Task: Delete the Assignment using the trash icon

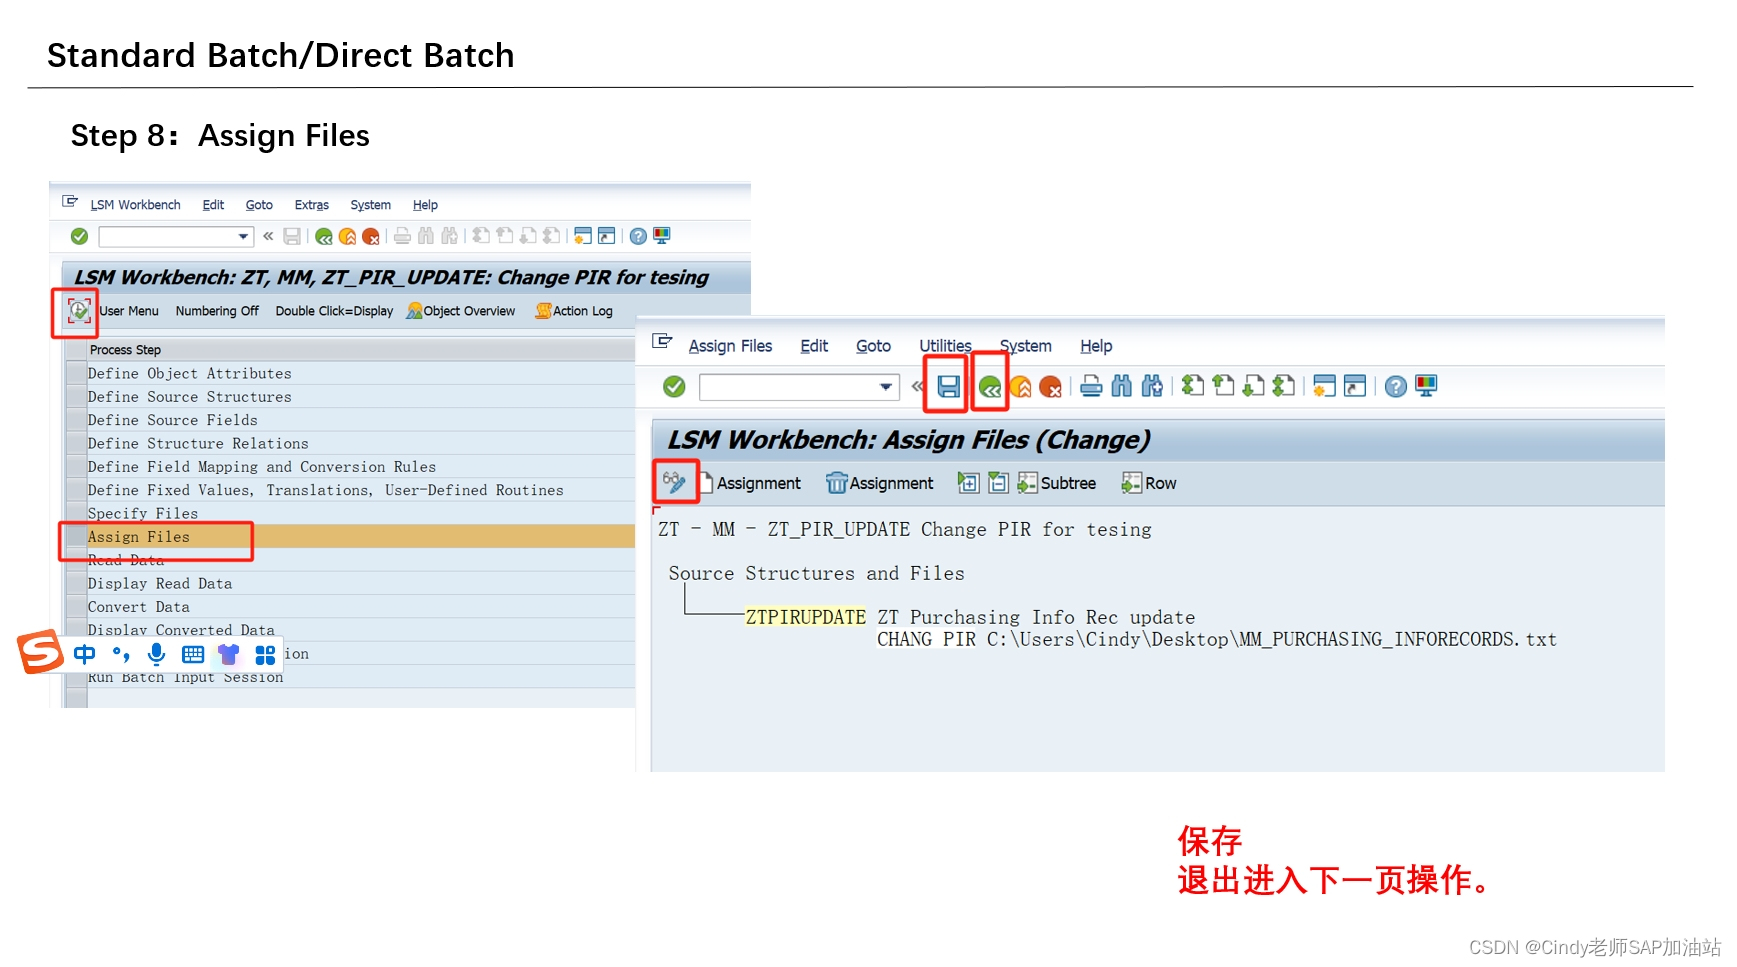Action: click(880, 484)
